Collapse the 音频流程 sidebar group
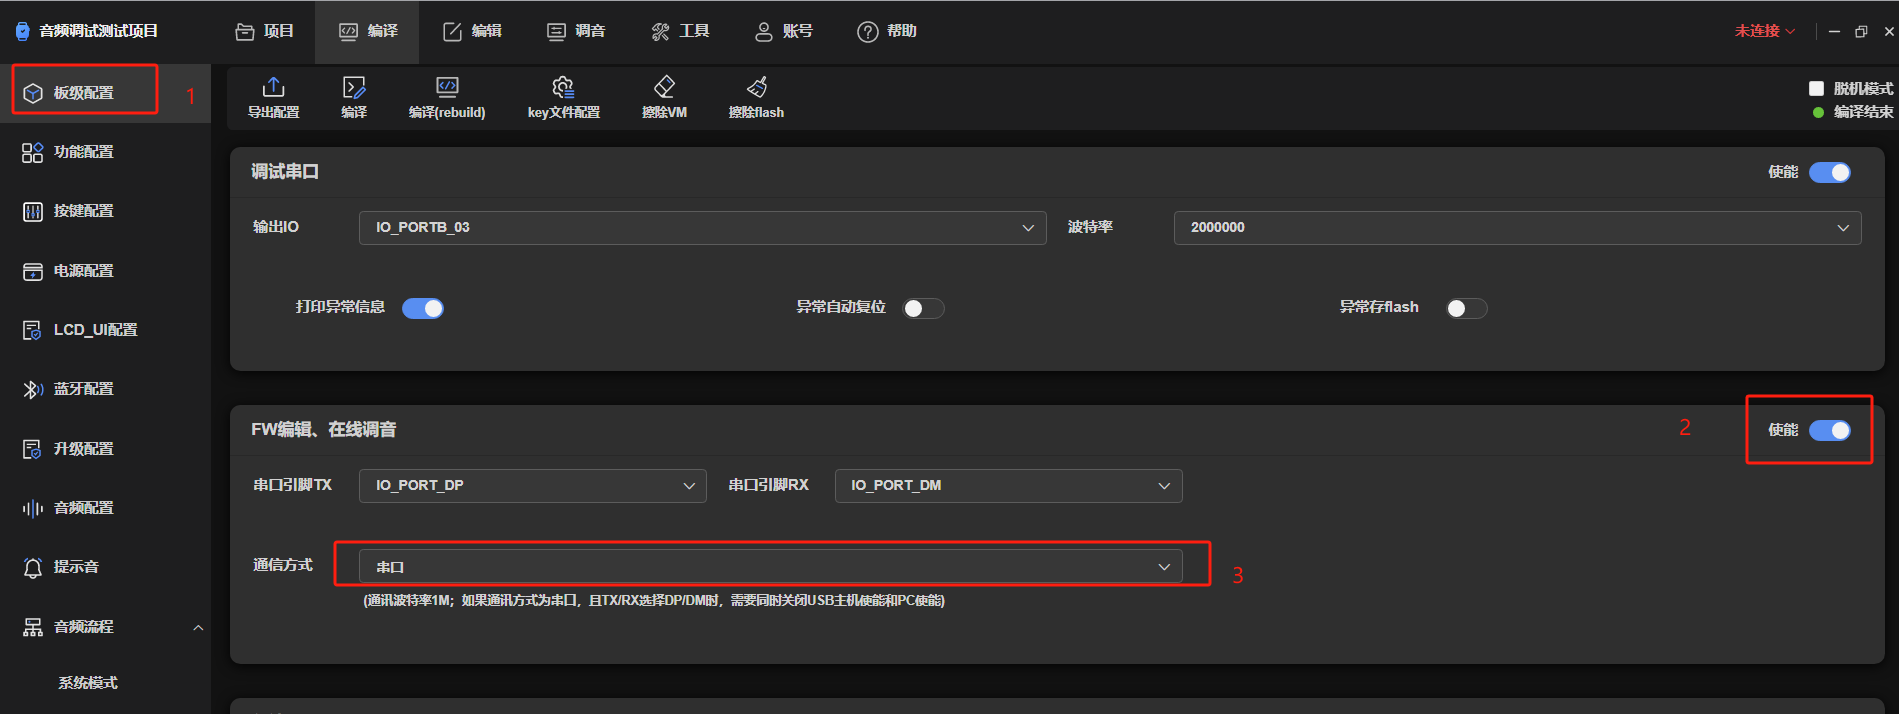Image resolution: width=1899 pixels, height=714 pixels. 198,627
